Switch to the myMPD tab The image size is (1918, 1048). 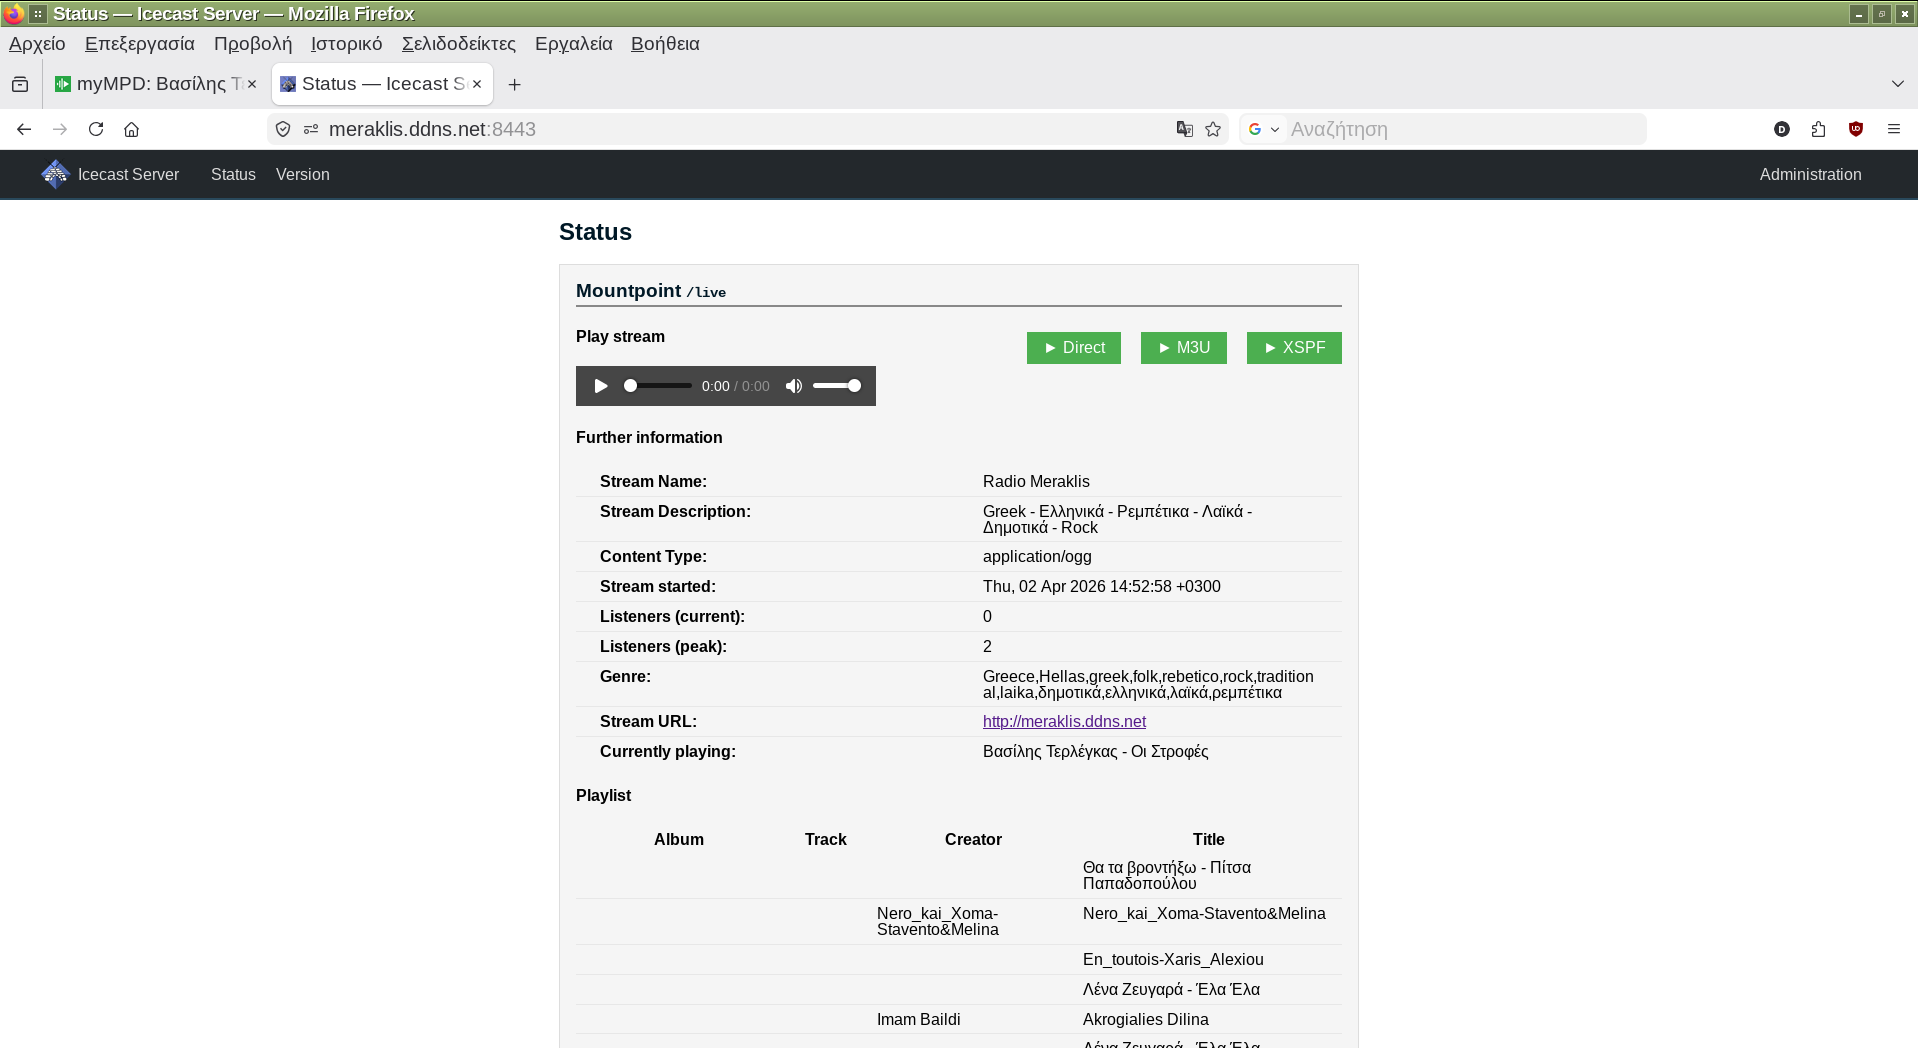(150, 84)
